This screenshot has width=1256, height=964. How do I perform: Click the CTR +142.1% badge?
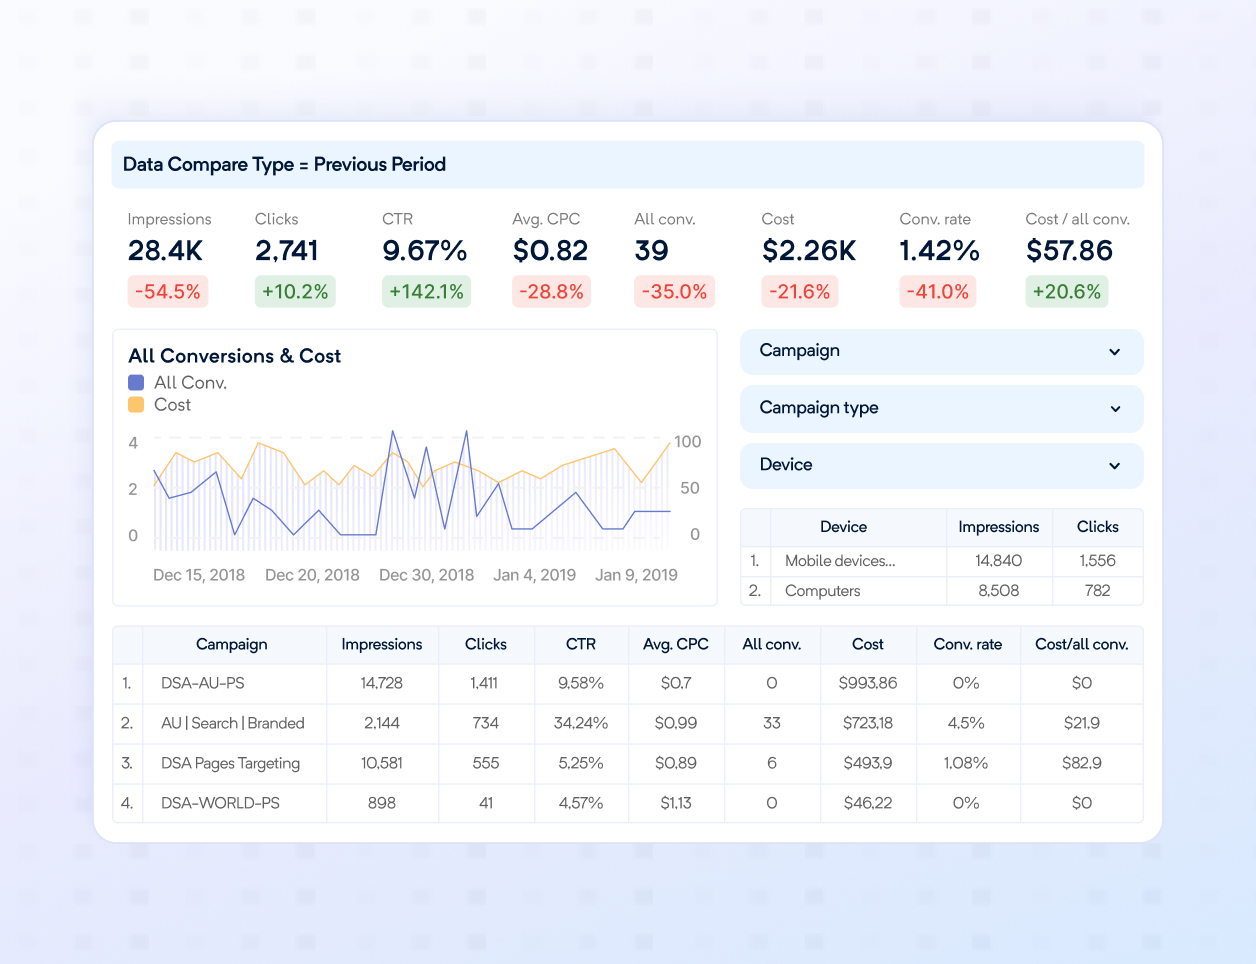[426, 292]
